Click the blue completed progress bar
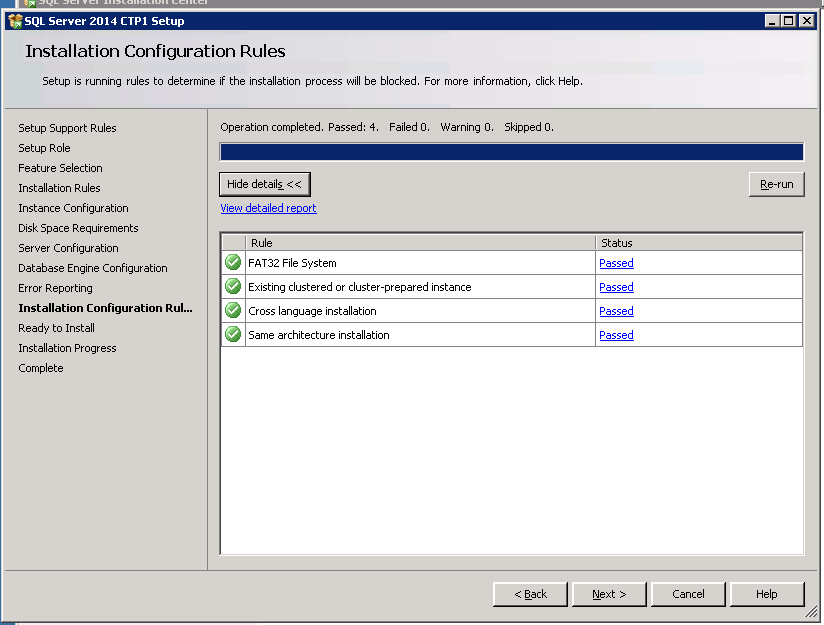 coord(511,152)
